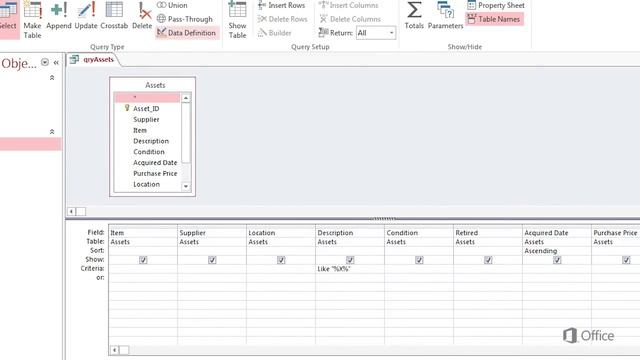Image resolution: width=640 pixels, height=360 pixels.
Task: Click the Select query type icon
Action: point(8,20)
